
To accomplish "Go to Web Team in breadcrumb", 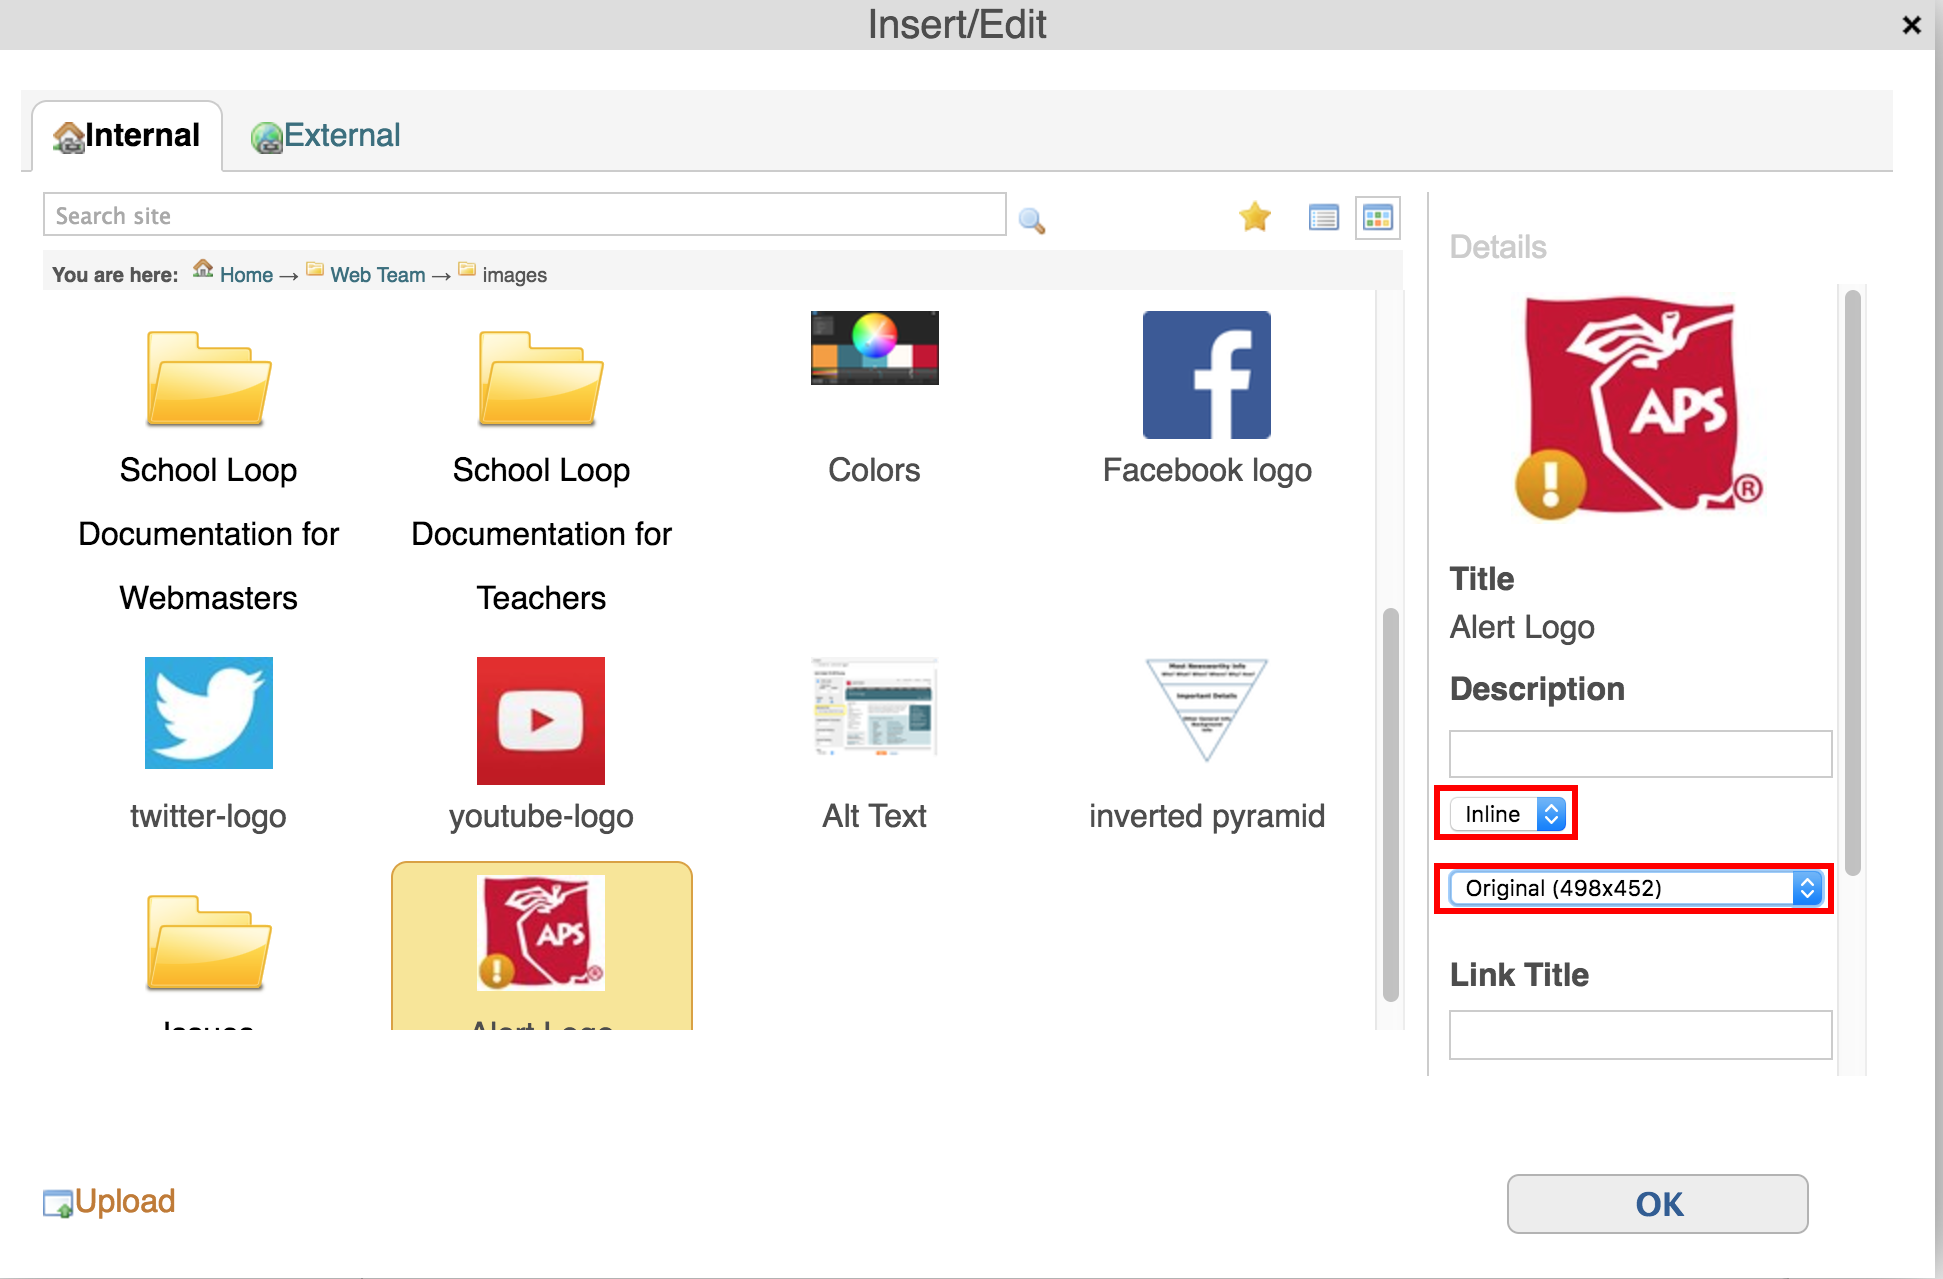I will [x=378, y=275].
